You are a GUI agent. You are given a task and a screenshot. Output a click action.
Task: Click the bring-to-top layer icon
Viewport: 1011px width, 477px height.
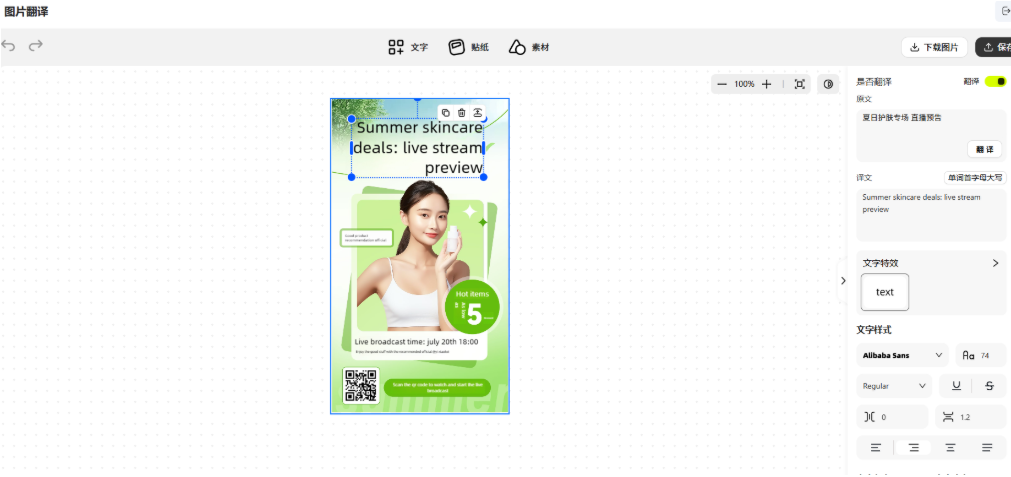click(478, 113)
